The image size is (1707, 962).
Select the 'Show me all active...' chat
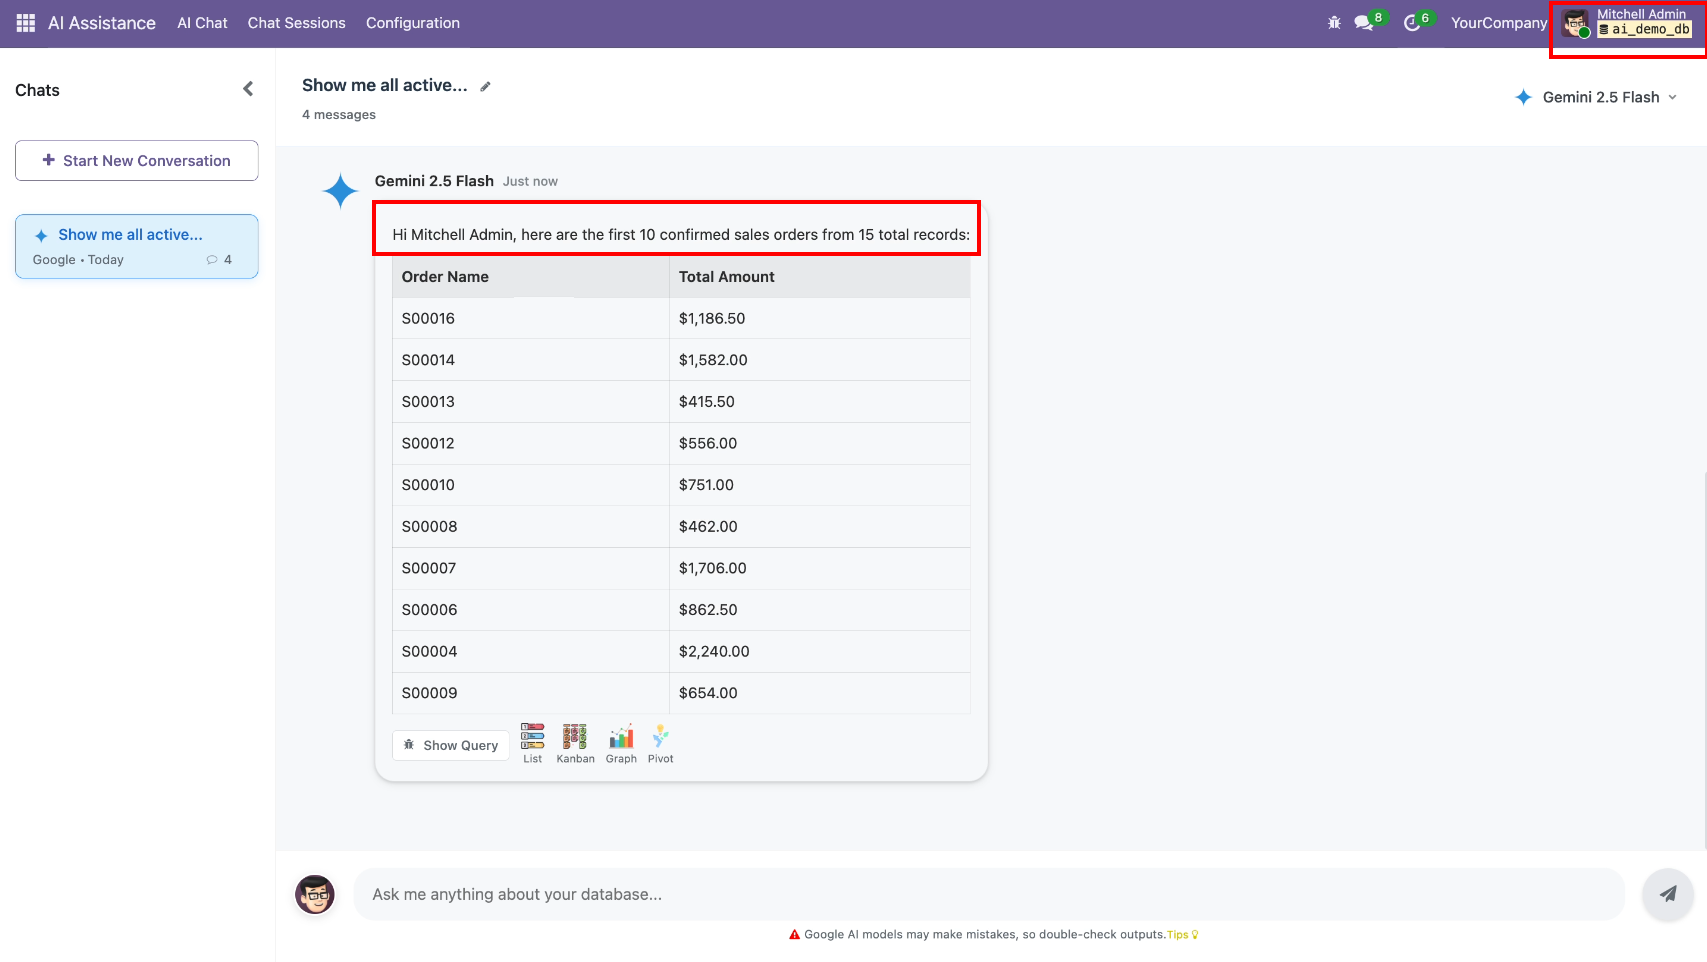click(x=137, y=246)
